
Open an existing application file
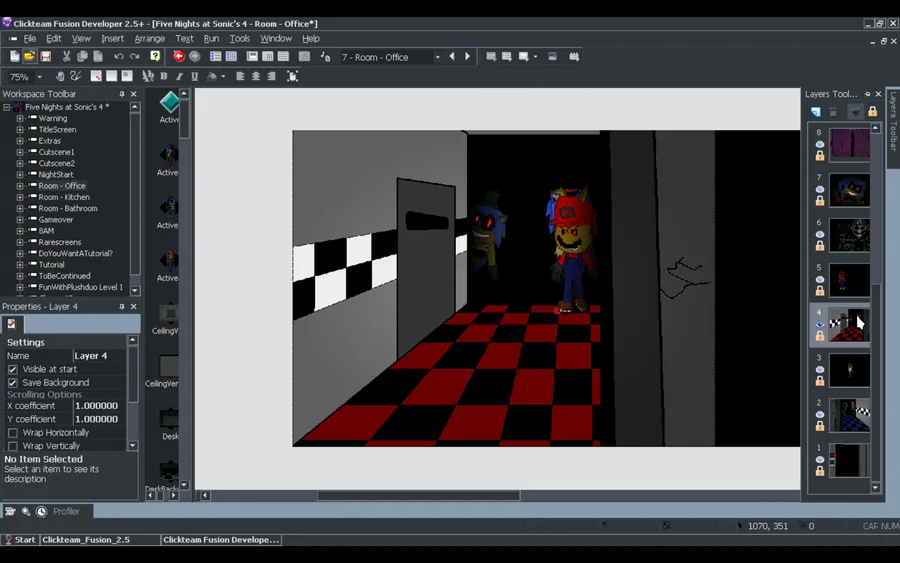(x=29, y=56)
